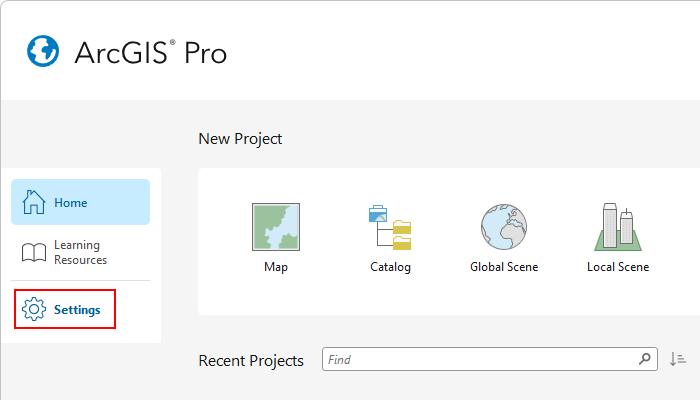This screenshot has height=400, width=700.
Task: Click the ArcGIS Pro globe logo
Action: 43,51
